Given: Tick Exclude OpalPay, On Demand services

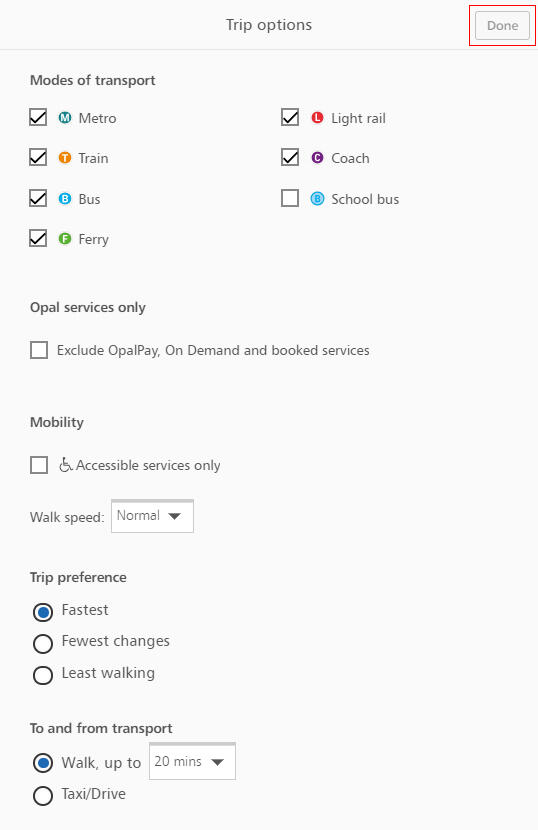Looking at the screenshot, I should [x=39, y=350].
